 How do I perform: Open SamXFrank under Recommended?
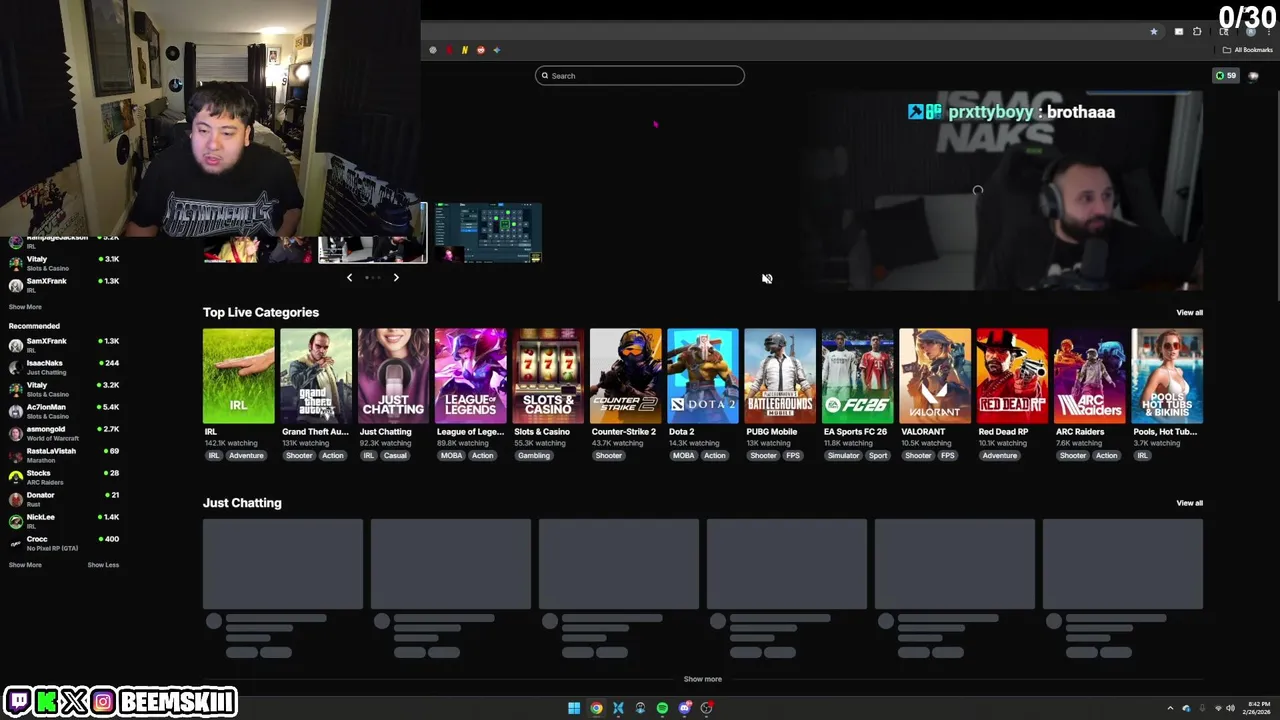tap(64, 345)
